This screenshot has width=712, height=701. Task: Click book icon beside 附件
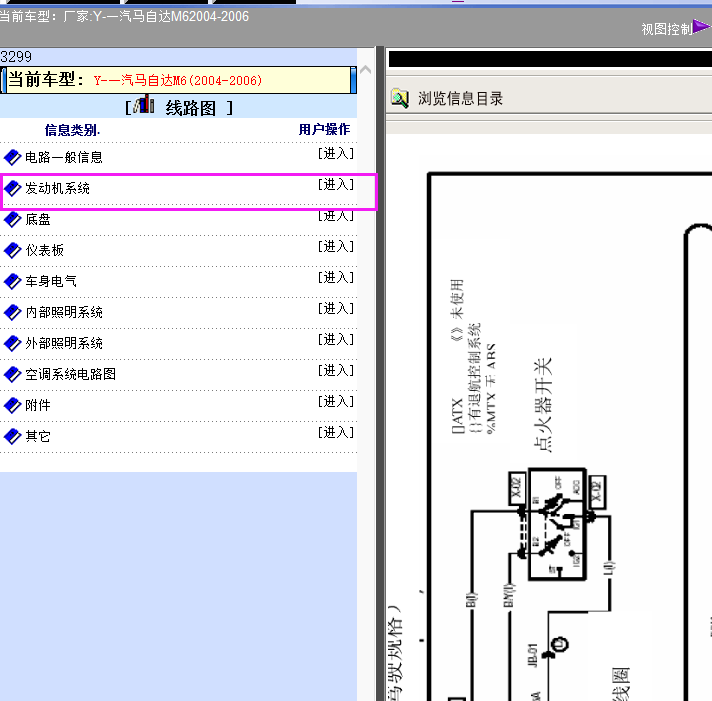click(12, 405)
